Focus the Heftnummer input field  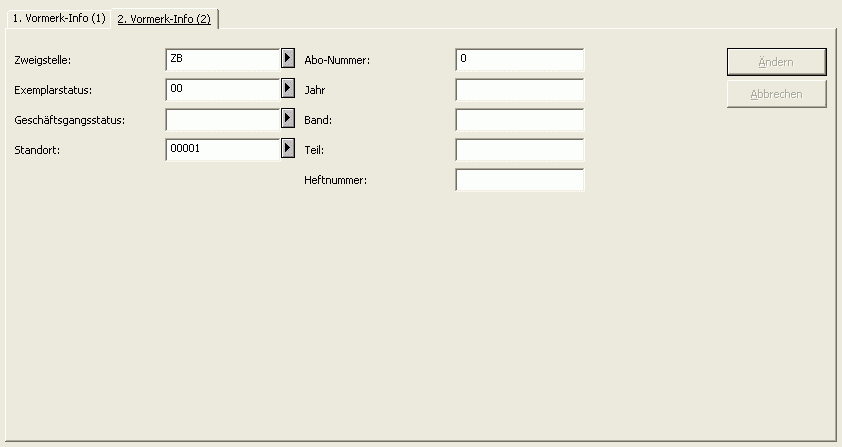click(x=519, y=180)
